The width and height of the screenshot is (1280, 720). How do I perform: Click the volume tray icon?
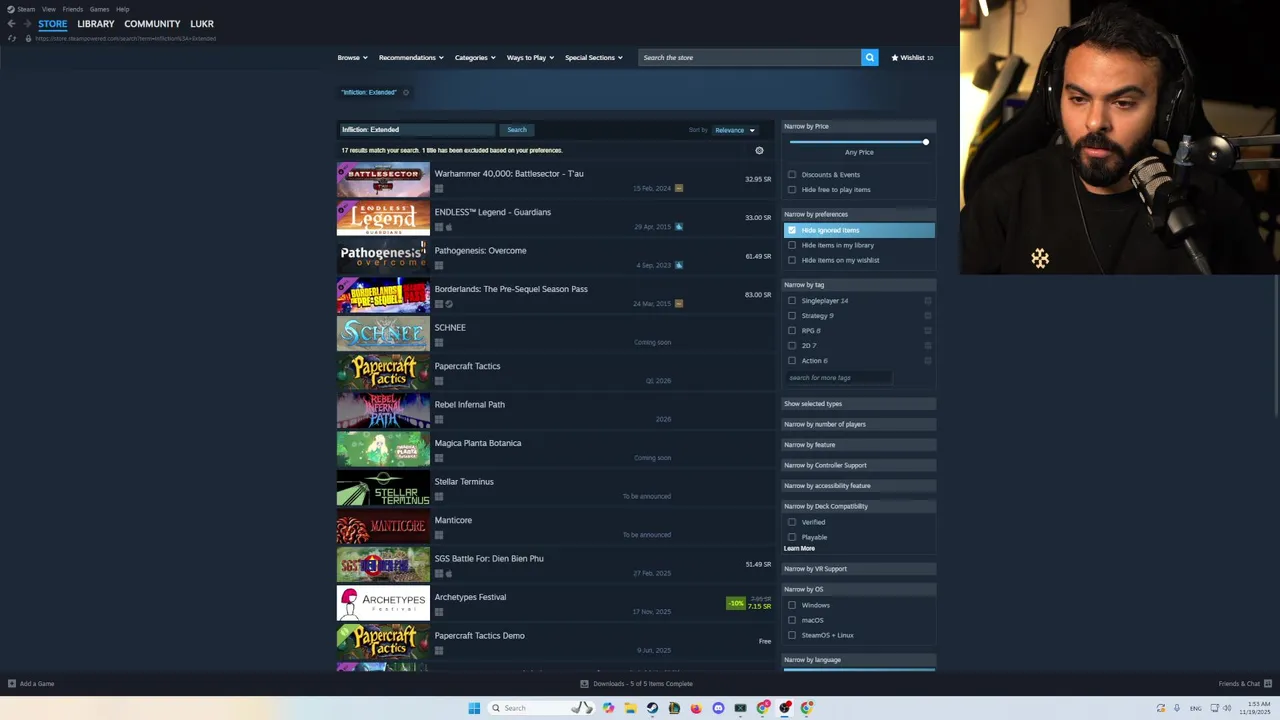1227,708
